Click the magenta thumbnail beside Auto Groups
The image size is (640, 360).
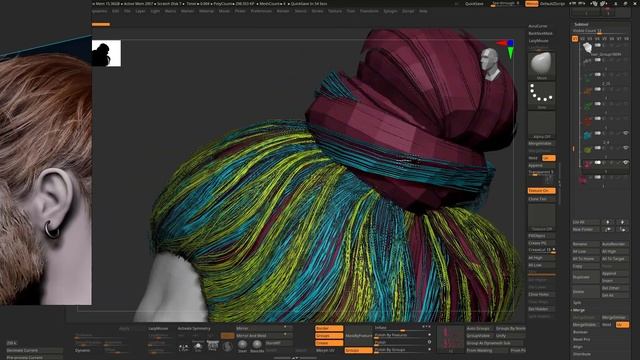[x=450, y=338]
